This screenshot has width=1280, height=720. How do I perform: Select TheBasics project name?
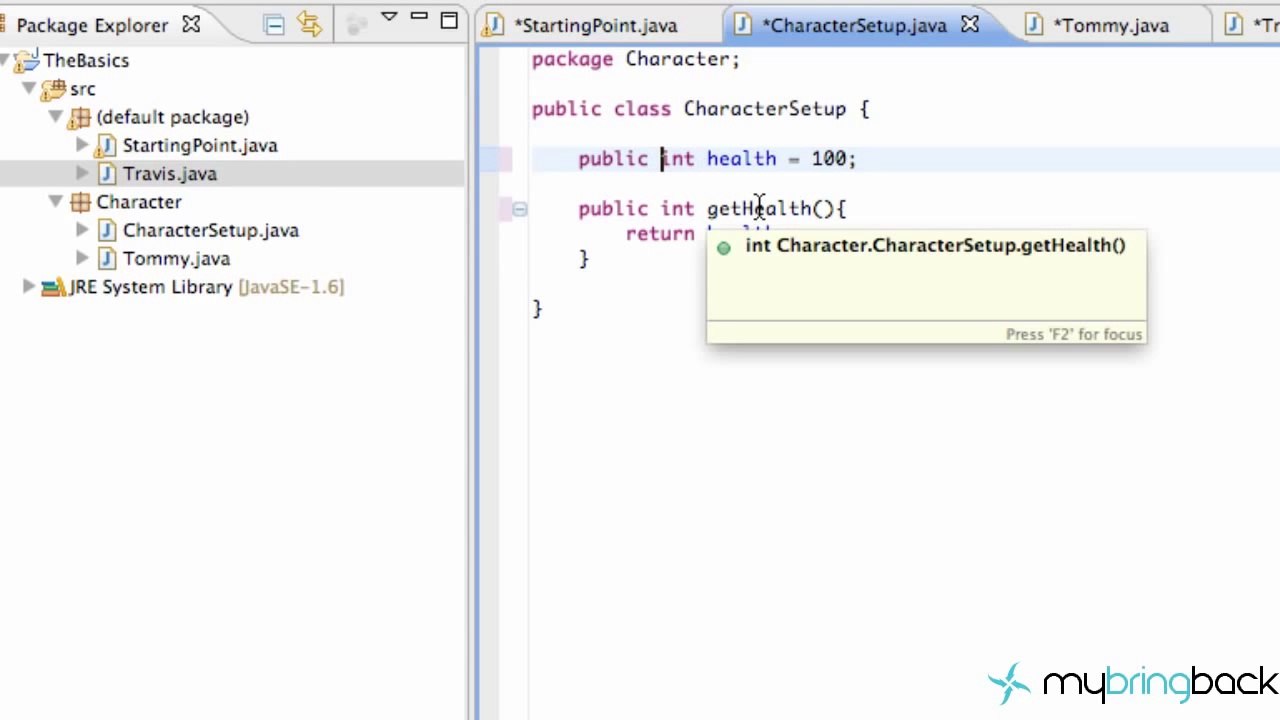pos(86,60)
